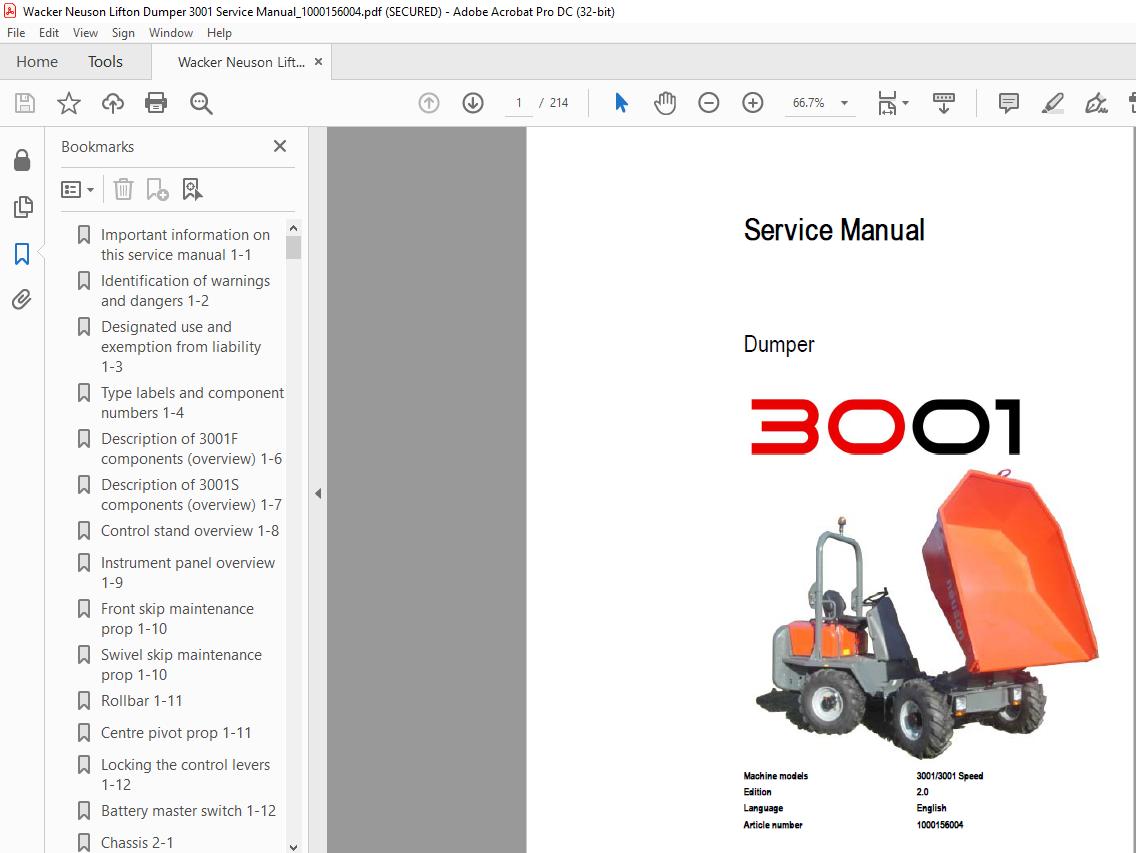Viewport: 1136px width, 853px height.
Task: Switch to the Home tab
Action: tap(37, 62)
